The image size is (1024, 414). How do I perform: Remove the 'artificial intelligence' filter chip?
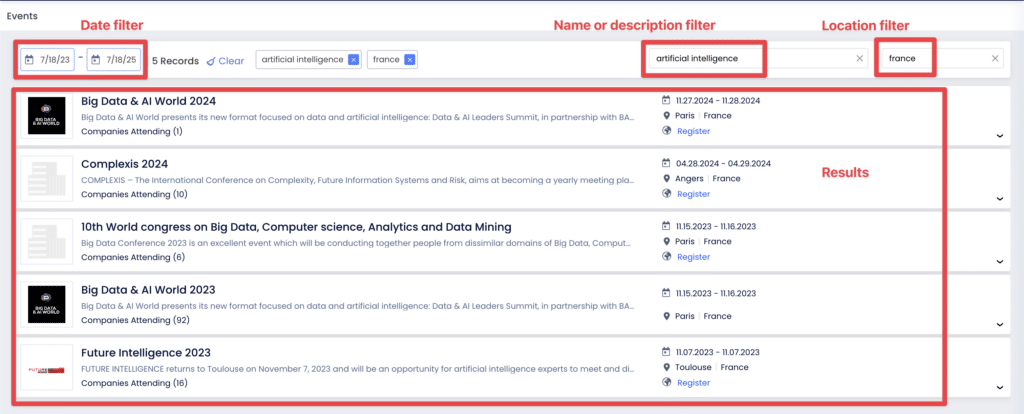point(353,59)
